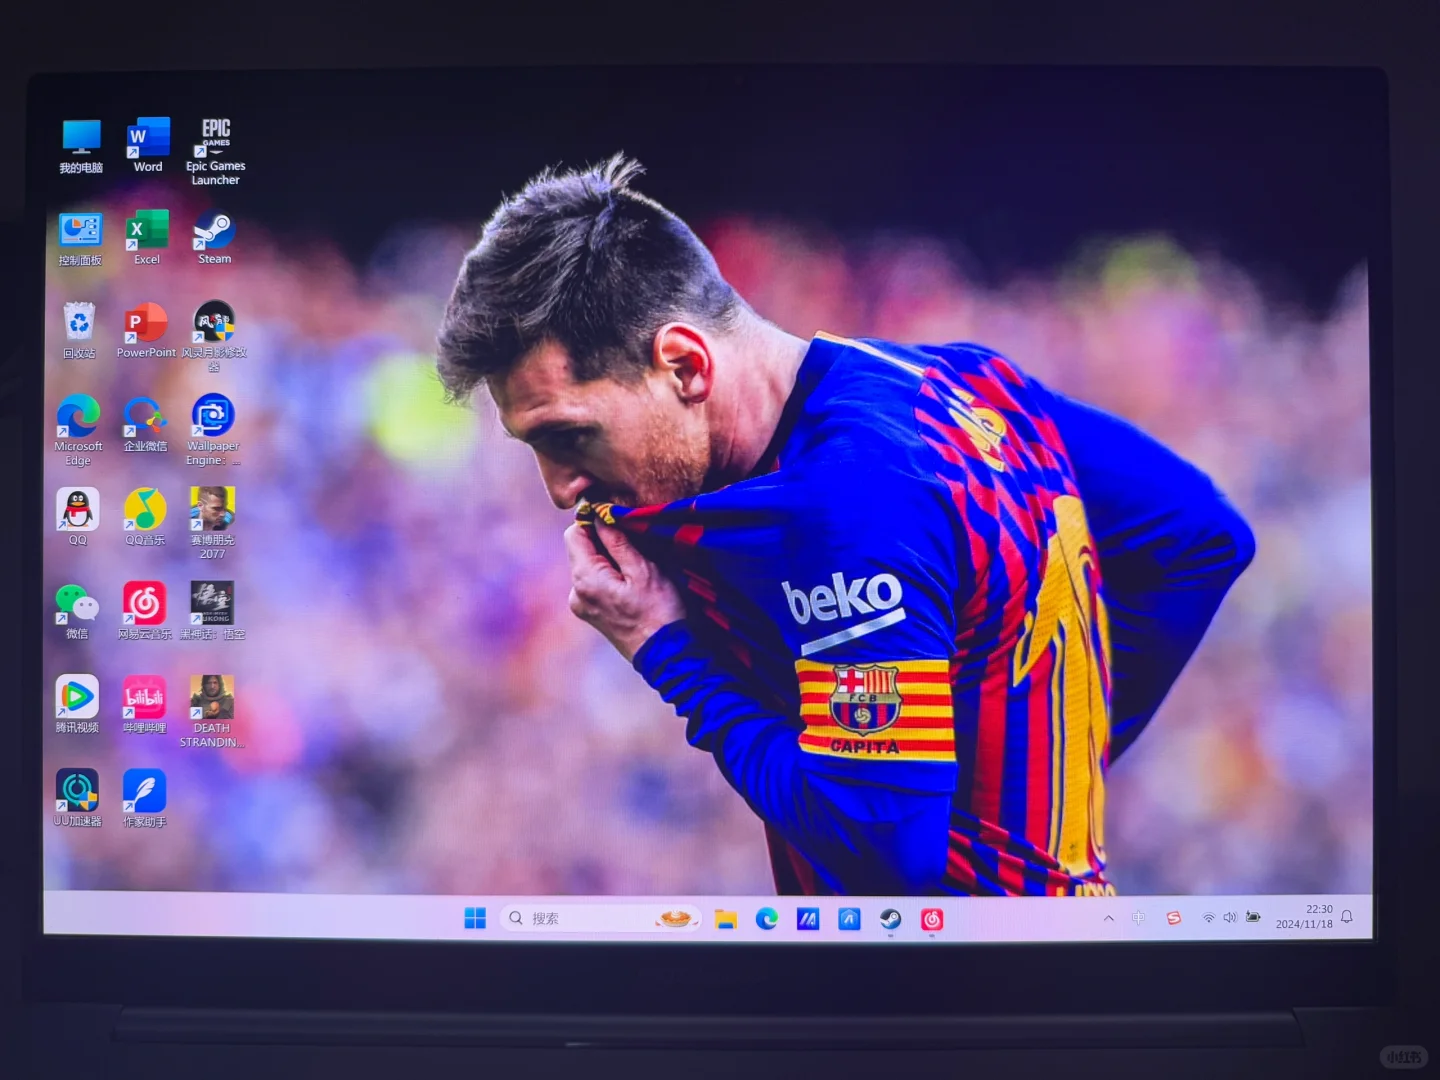Switch the input method language indicator
Viewport: 1440px width, 1080px height.
point(1137,917)
